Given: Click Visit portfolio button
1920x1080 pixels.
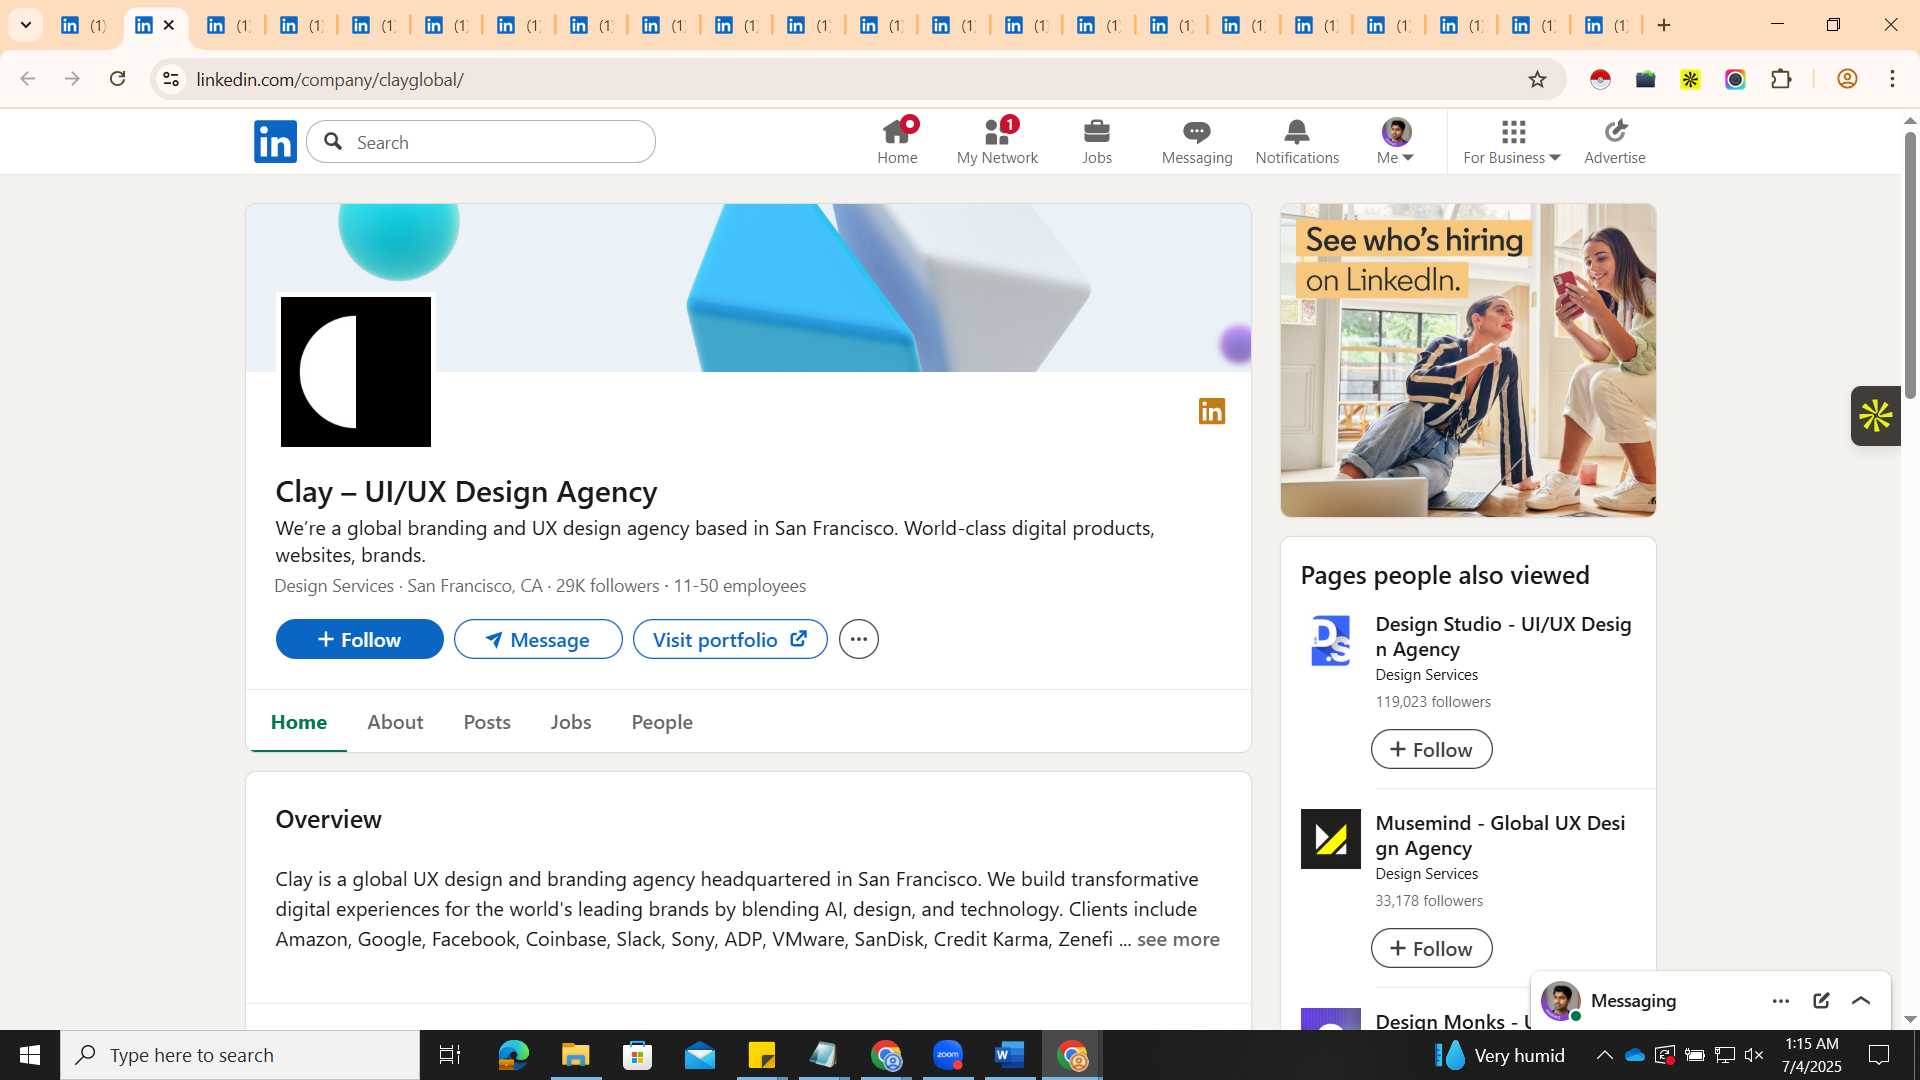Looking at the screenshot, I should coord(730,639).
